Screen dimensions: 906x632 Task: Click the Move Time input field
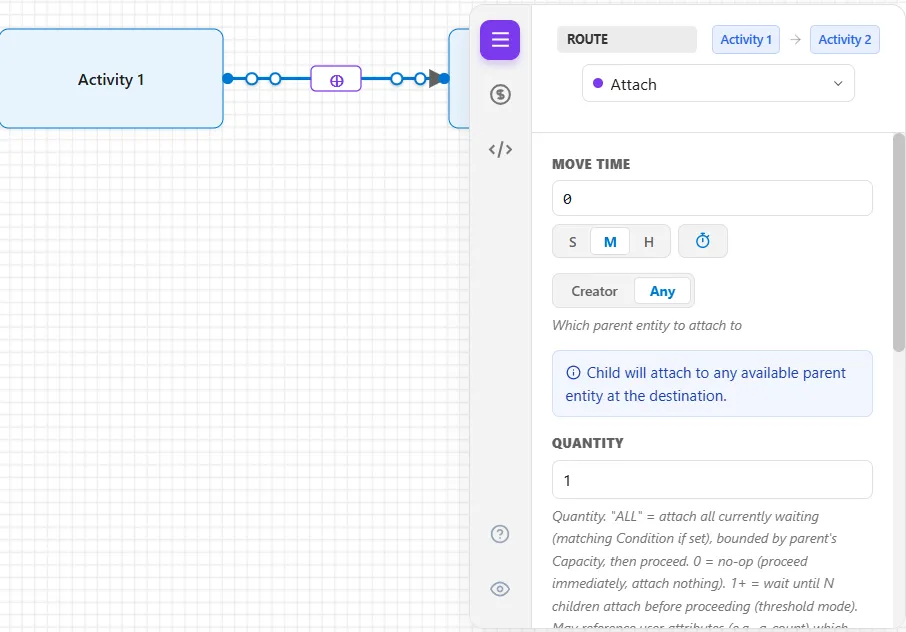click(712, 198)
